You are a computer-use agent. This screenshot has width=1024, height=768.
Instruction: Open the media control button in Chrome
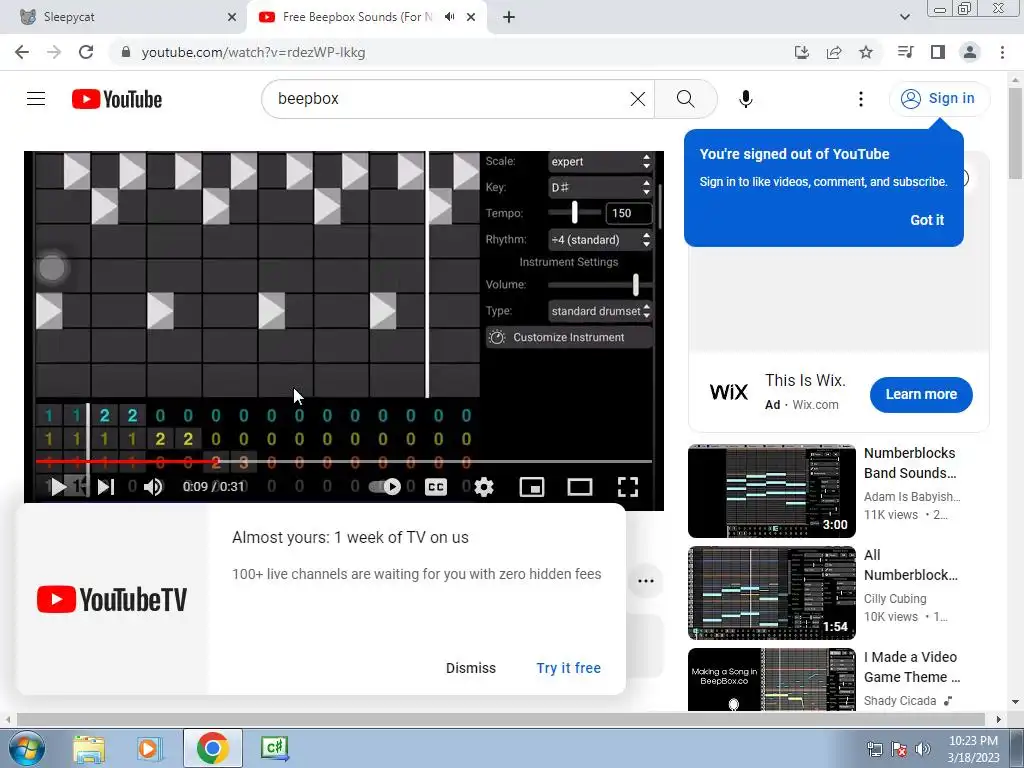pyautogui.click(x=905, y=52)
